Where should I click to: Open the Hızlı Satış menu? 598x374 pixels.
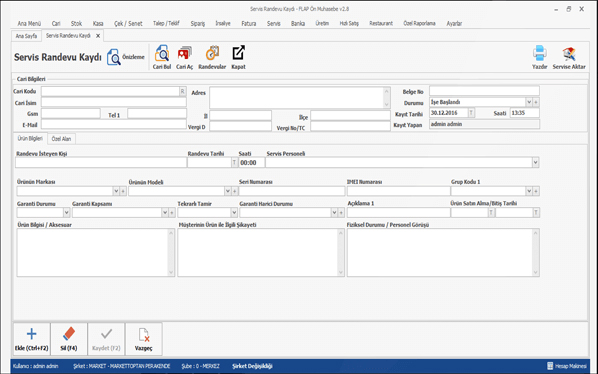[349, 23]
